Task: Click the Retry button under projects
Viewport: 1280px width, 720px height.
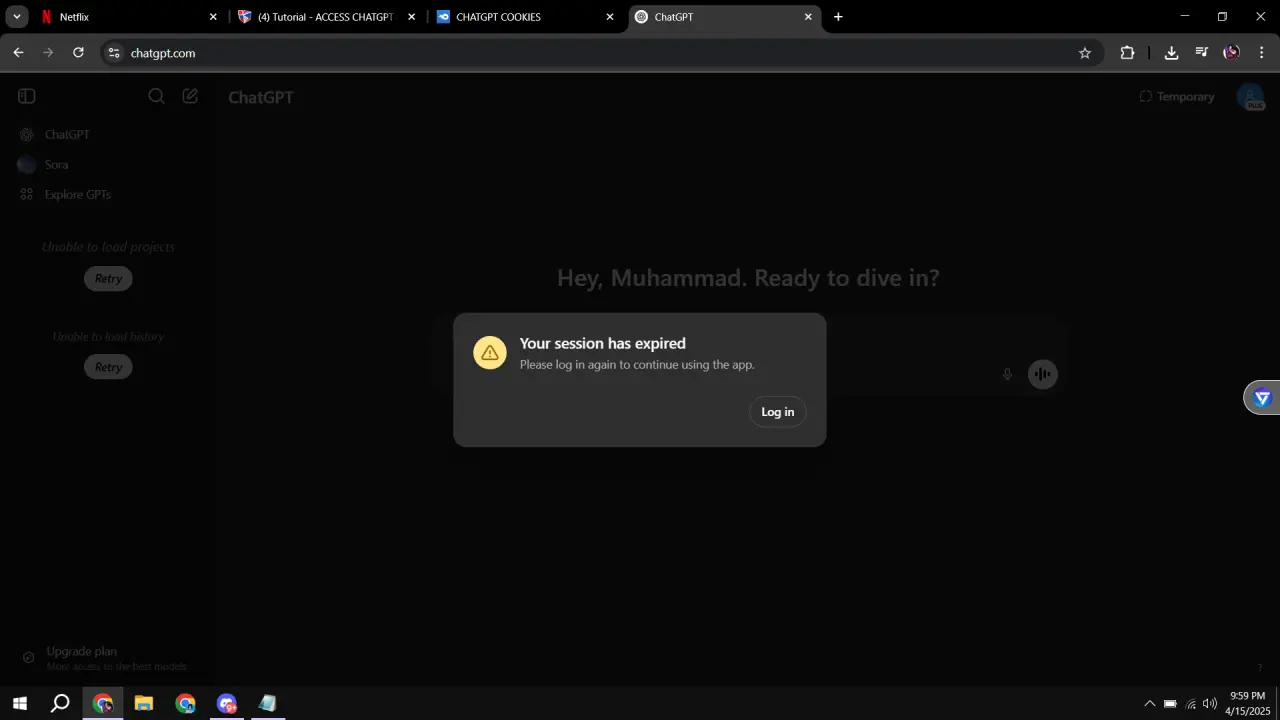Action: (108, 279)
